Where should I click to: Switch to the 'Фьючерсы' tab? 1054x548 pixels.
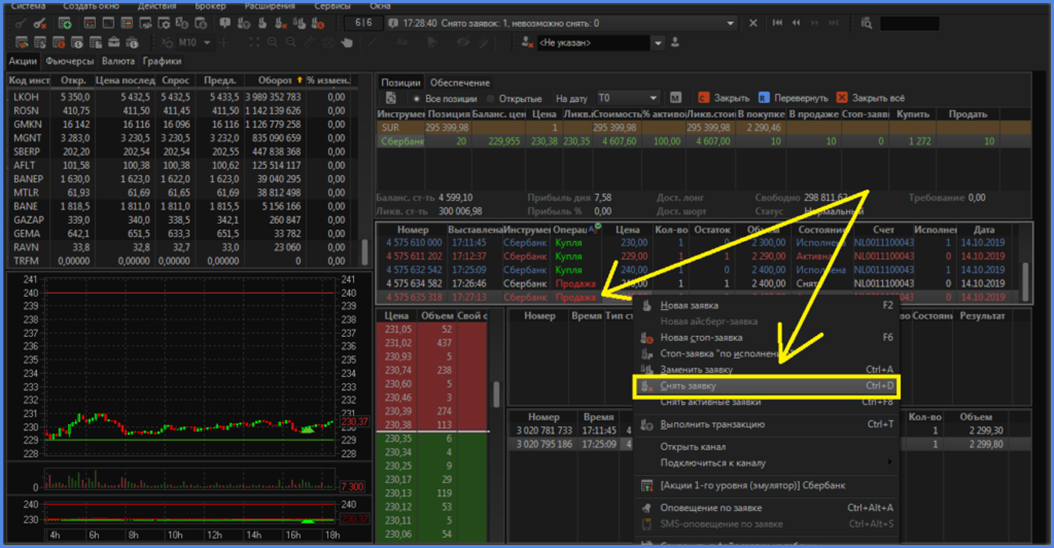point(69,61)
